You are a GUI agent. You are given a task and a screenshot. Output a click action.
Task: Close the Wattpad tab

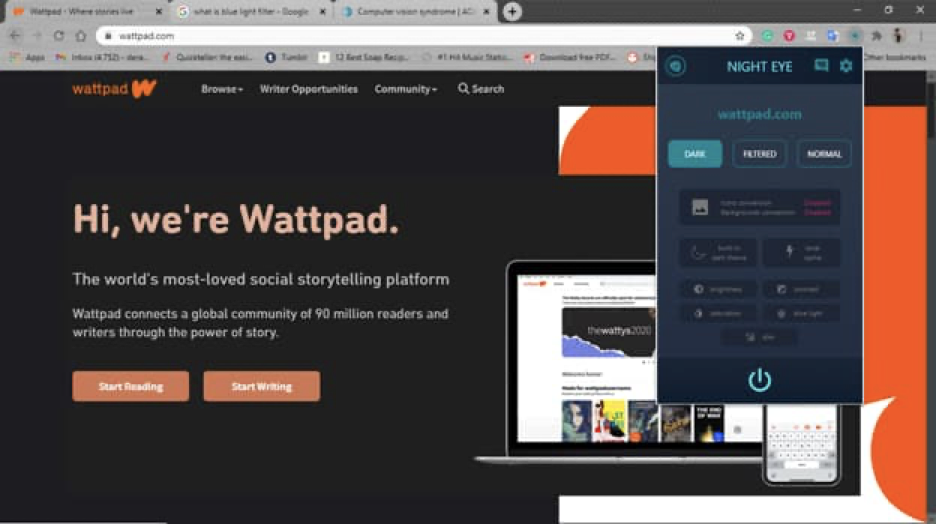coord(159,11)
